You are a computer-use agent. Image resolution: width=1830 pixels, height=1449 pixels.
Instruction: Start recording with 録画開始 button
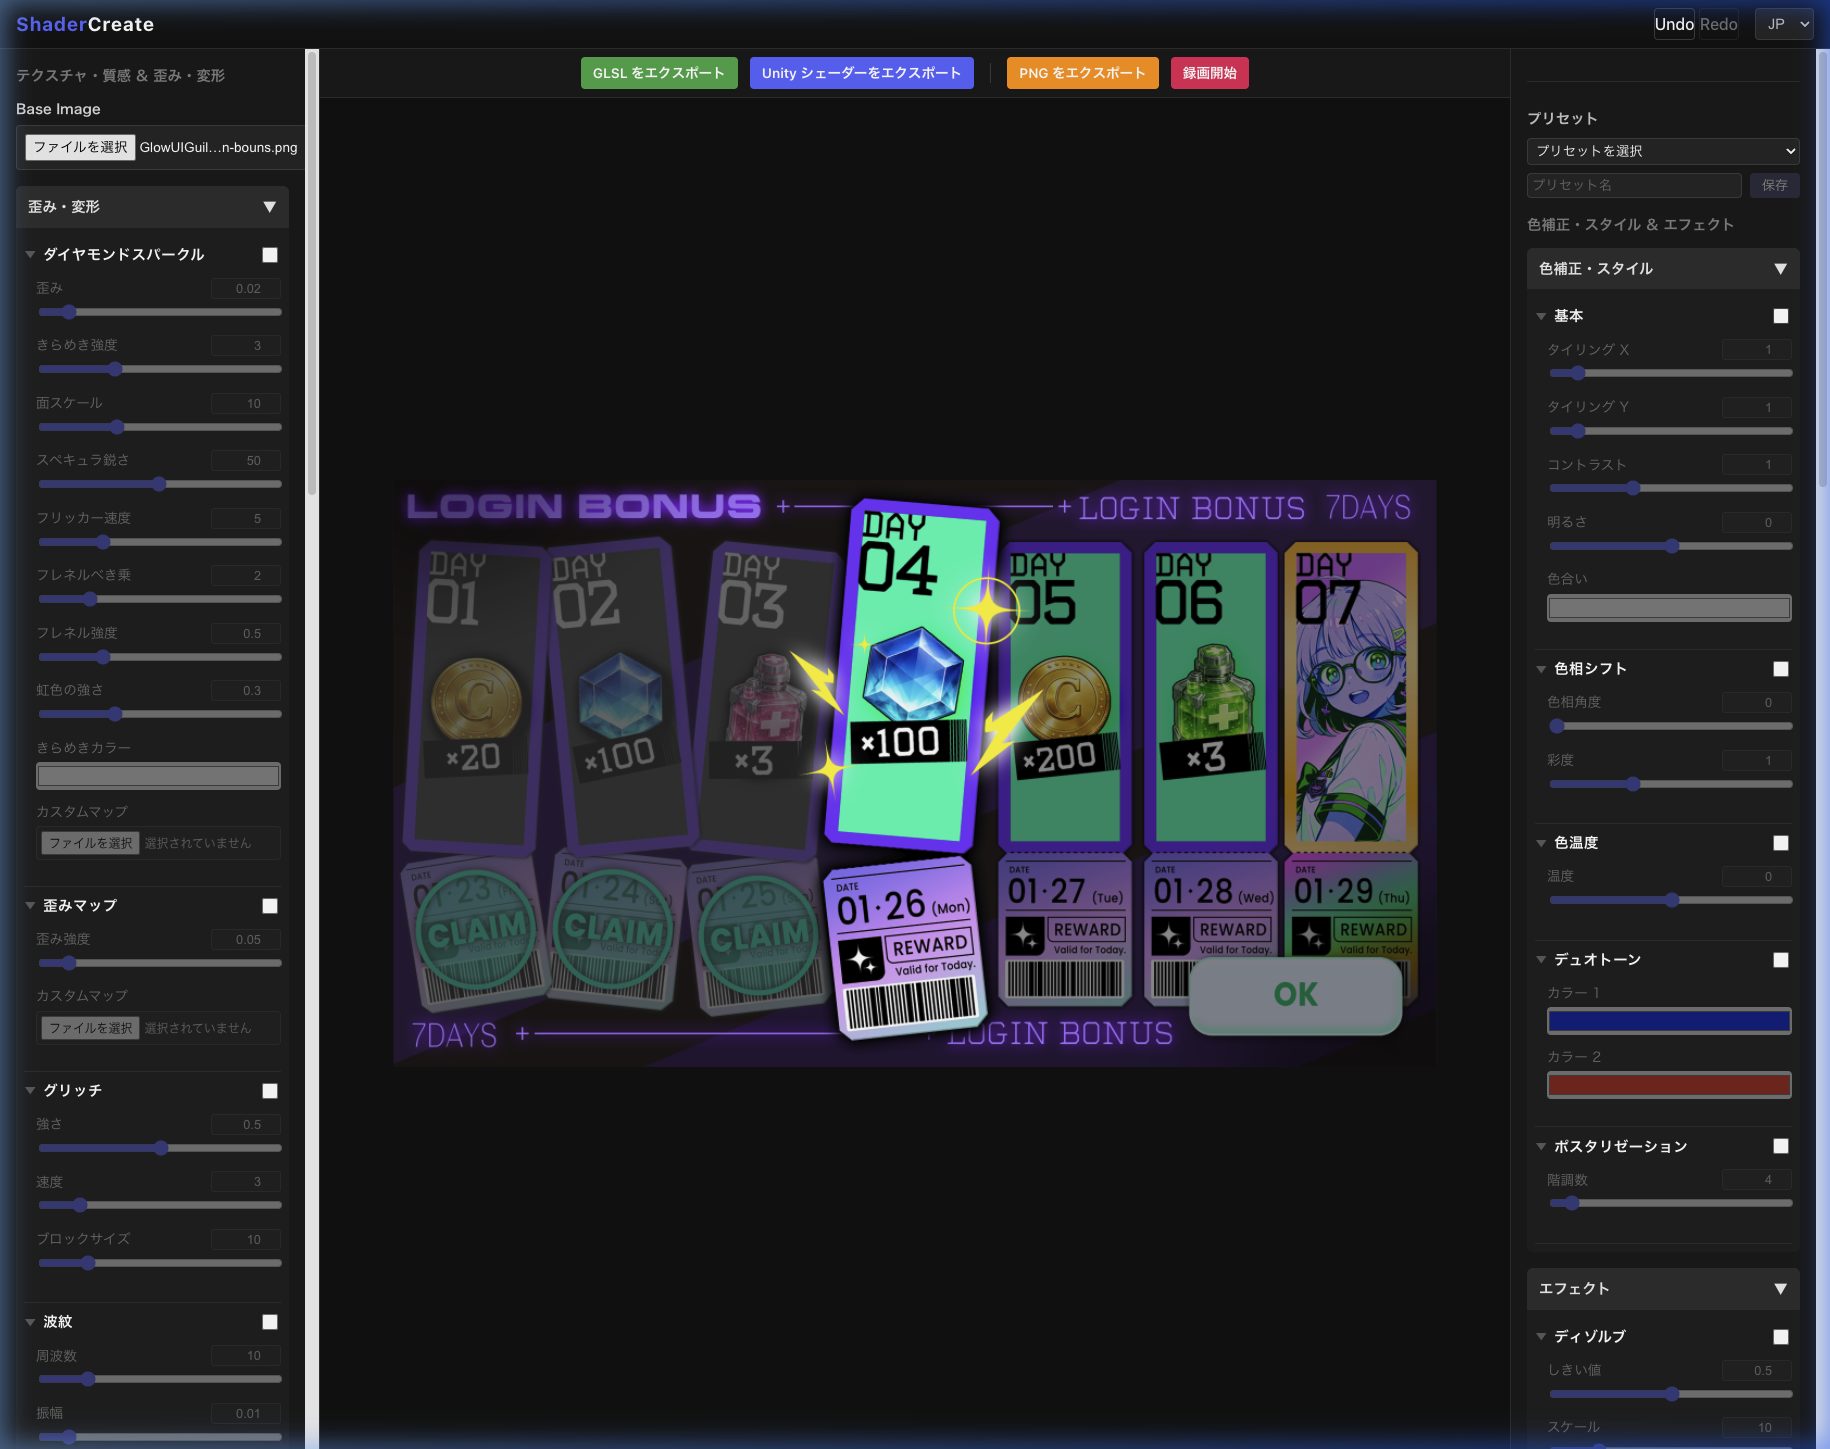[x=1209, y=73]
